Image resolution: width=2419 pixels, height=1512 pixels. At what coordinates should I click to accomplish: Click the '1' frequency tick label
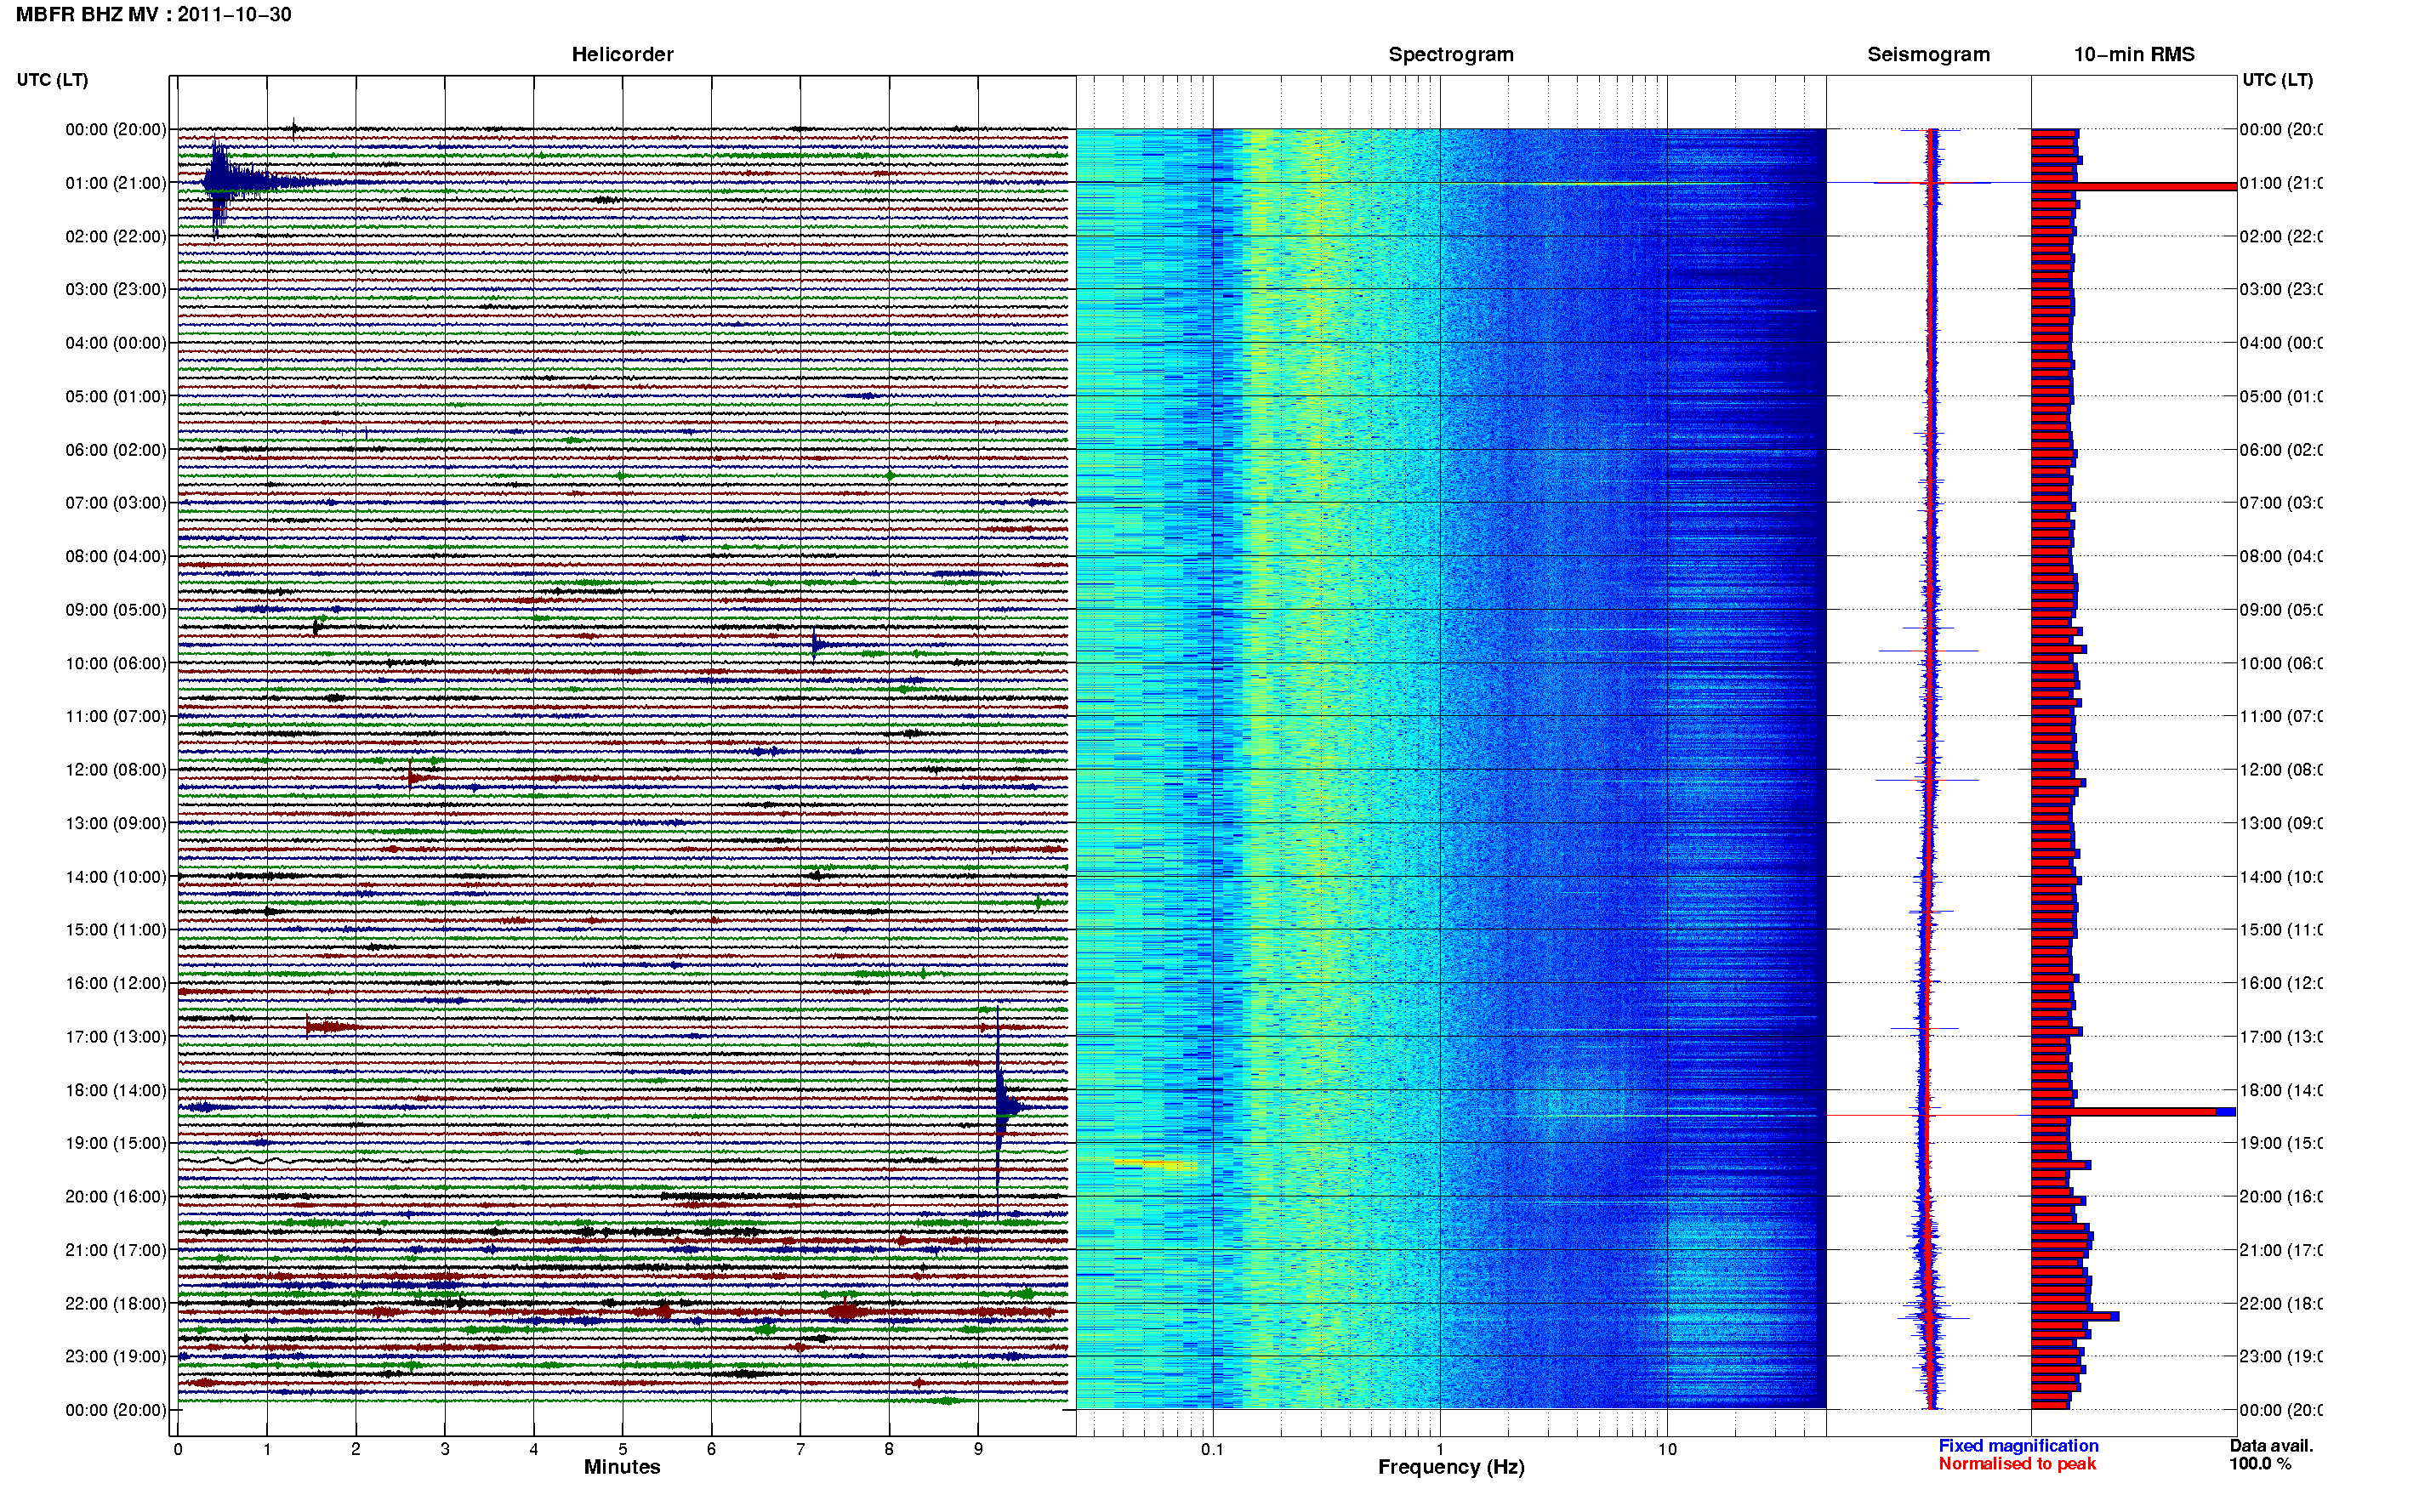point(1440,1449)
